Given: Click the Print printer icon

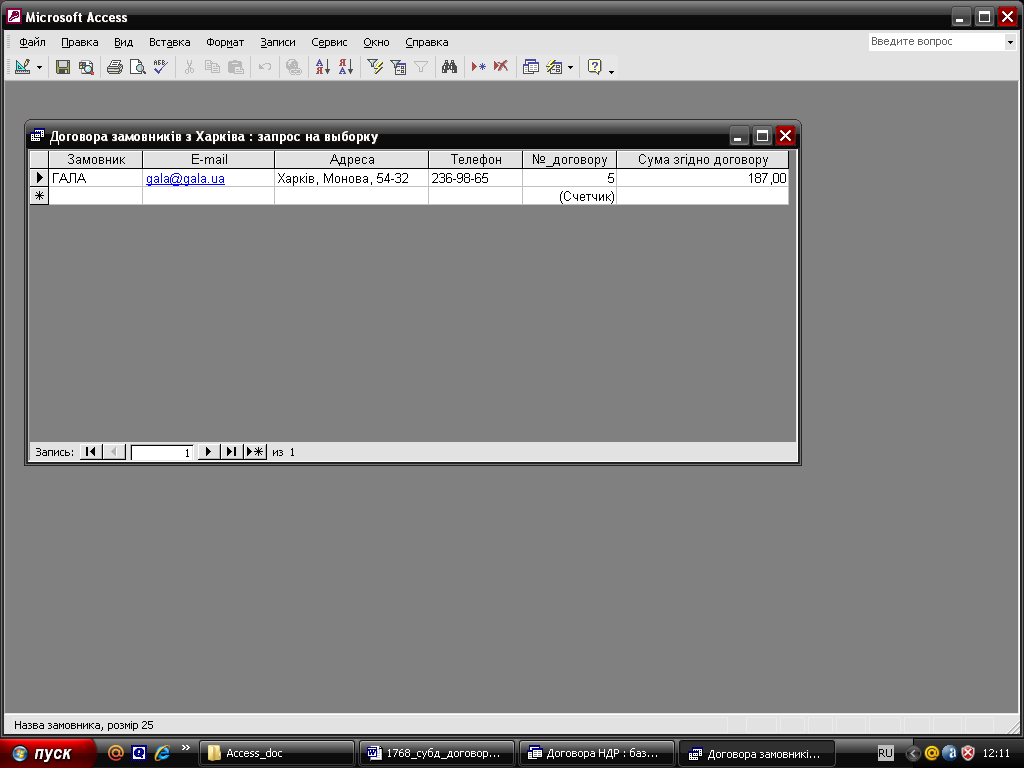Looking at the screenshot, I should [115, 67].
